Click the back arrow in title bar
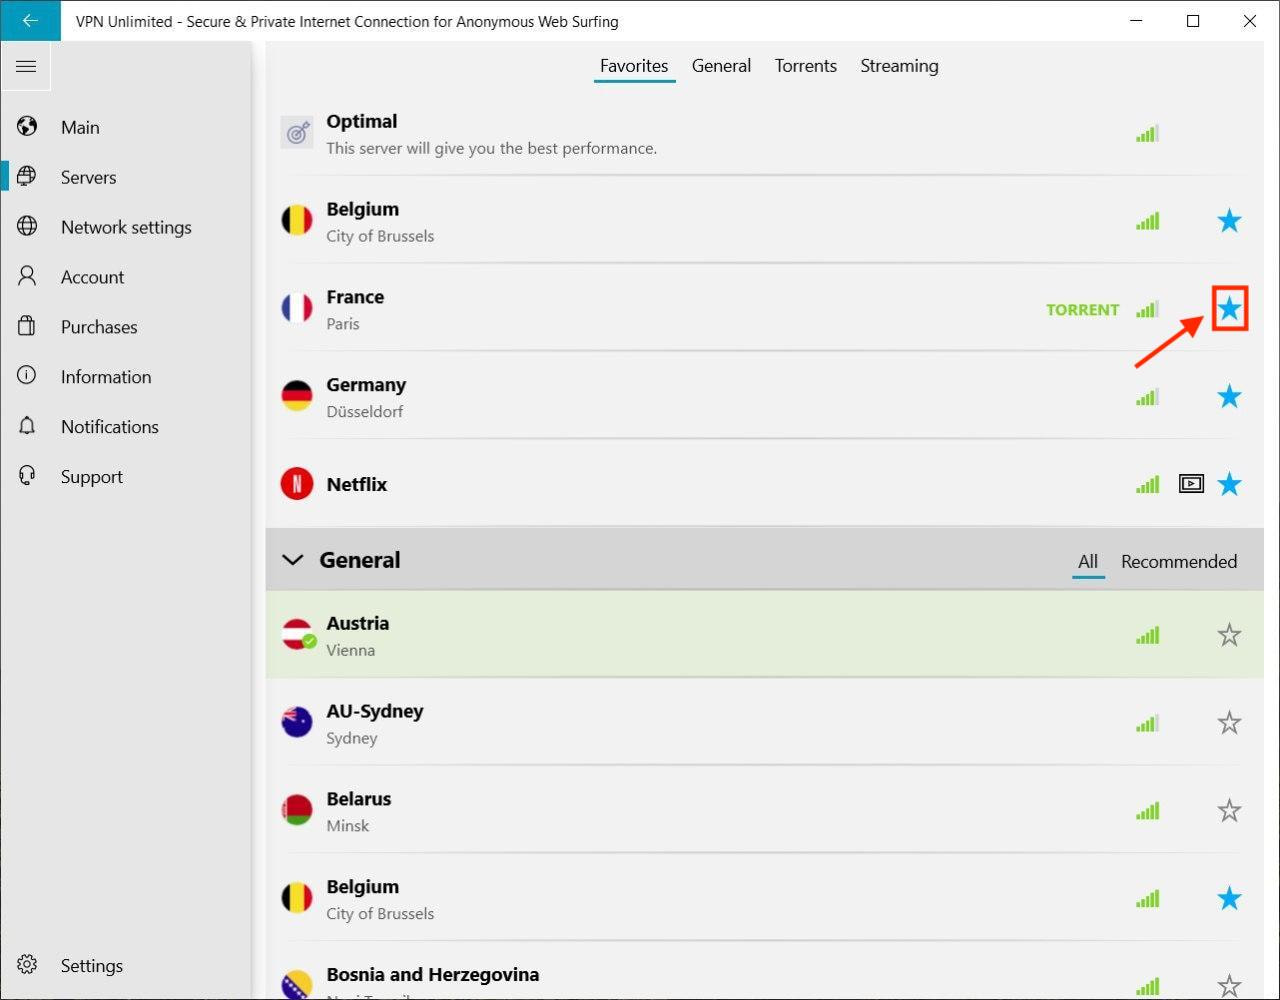 [30, 21]
